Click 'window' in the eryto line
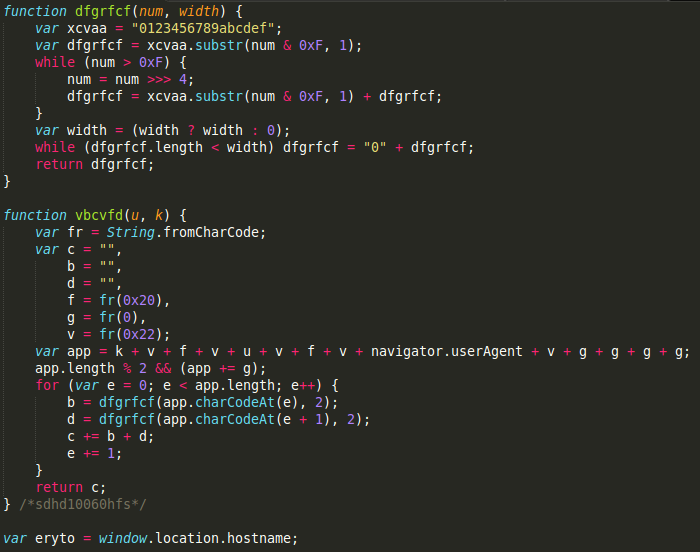Screen dimensions: 700x552 coord(123,538)
